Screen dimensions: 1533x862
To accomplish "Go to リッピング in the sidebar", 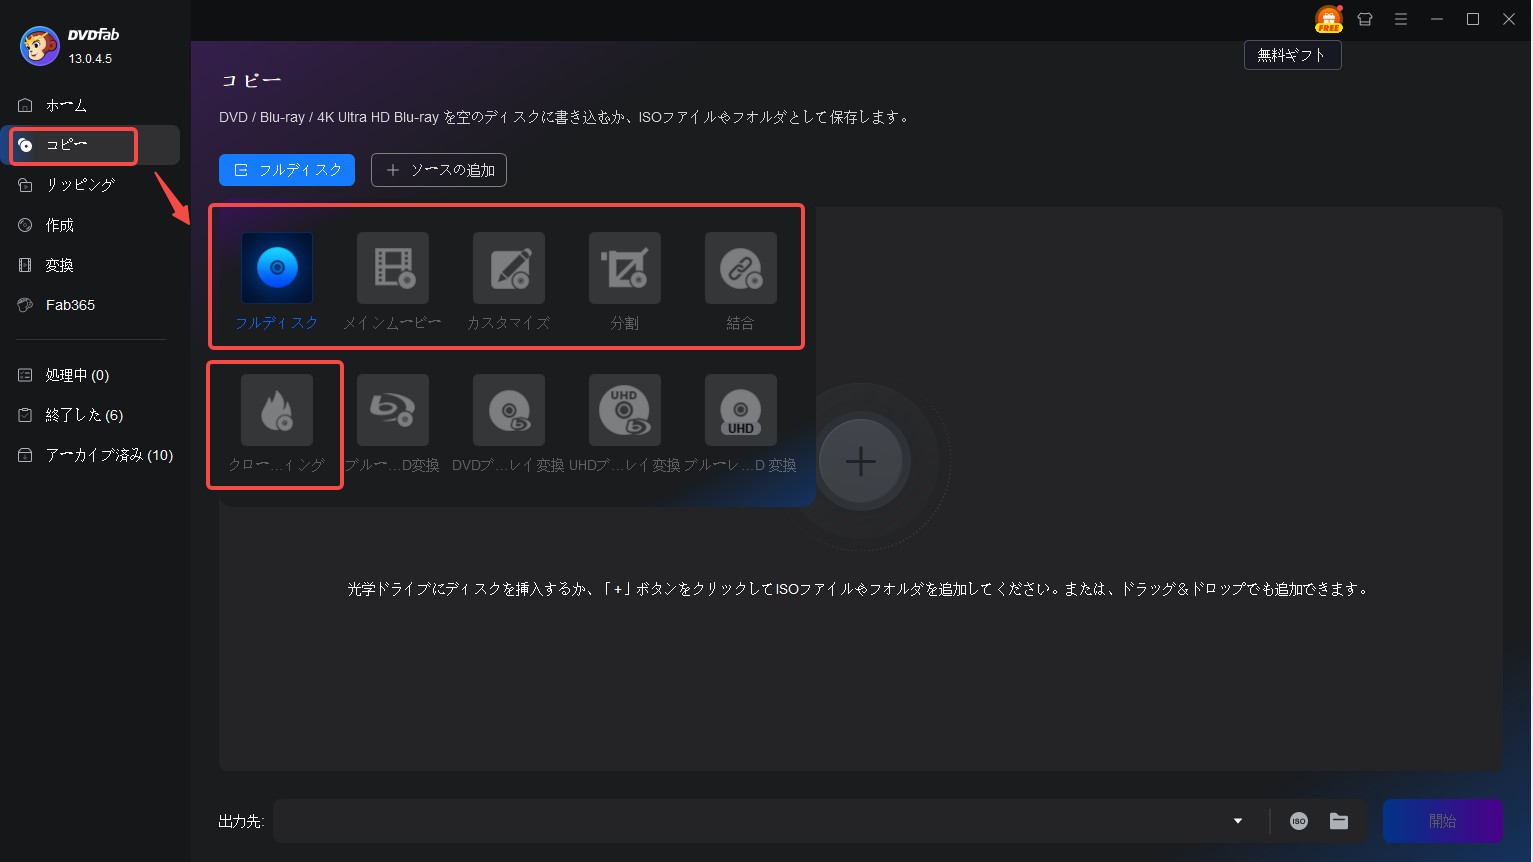I will pyautogui.click(x=80, y=185).
